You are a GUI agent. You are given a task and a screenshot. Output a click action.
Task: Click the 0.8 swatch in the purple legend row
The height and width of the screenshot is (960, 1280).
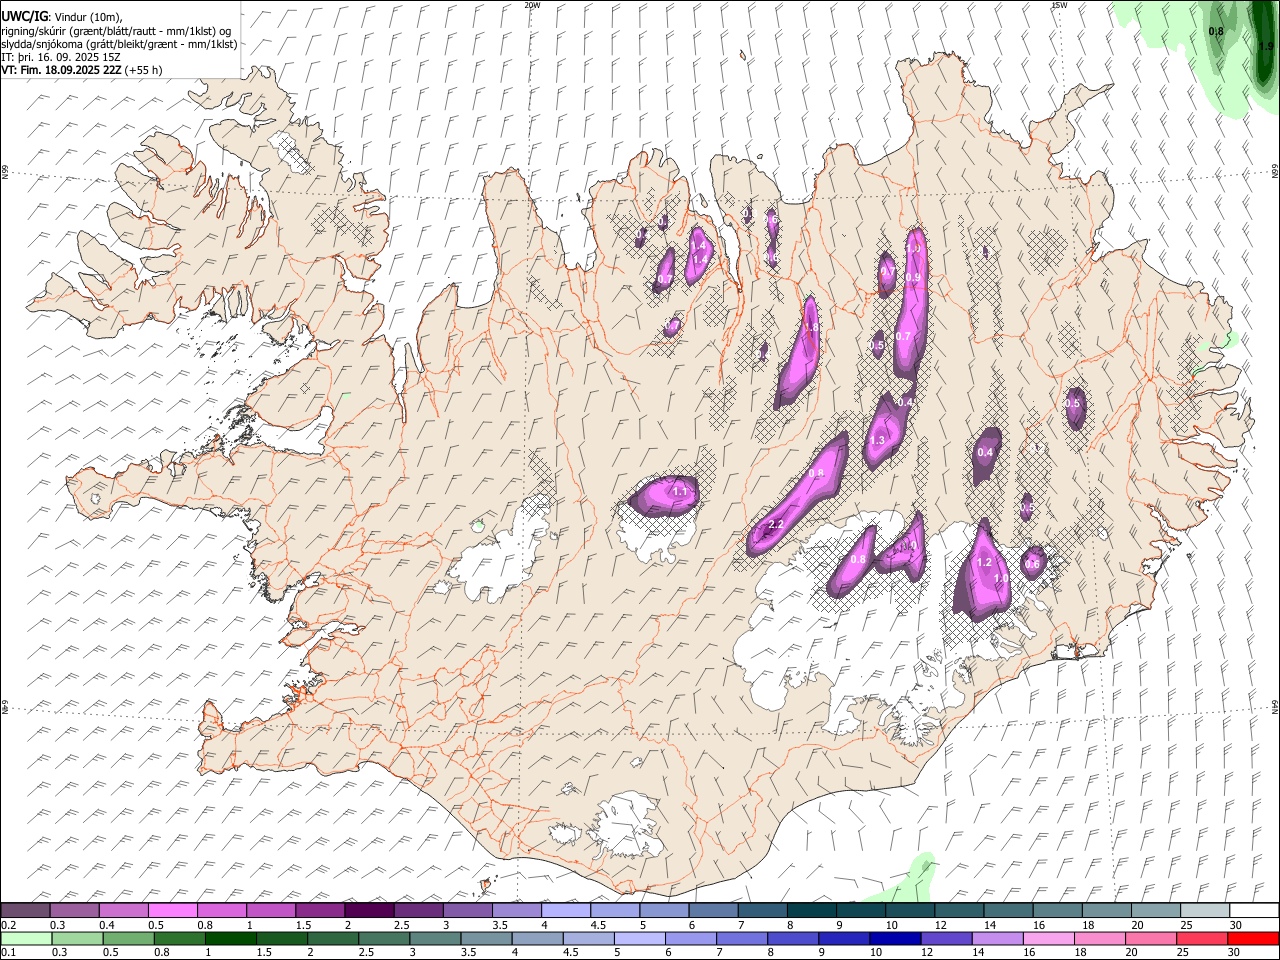coord(221,911)
